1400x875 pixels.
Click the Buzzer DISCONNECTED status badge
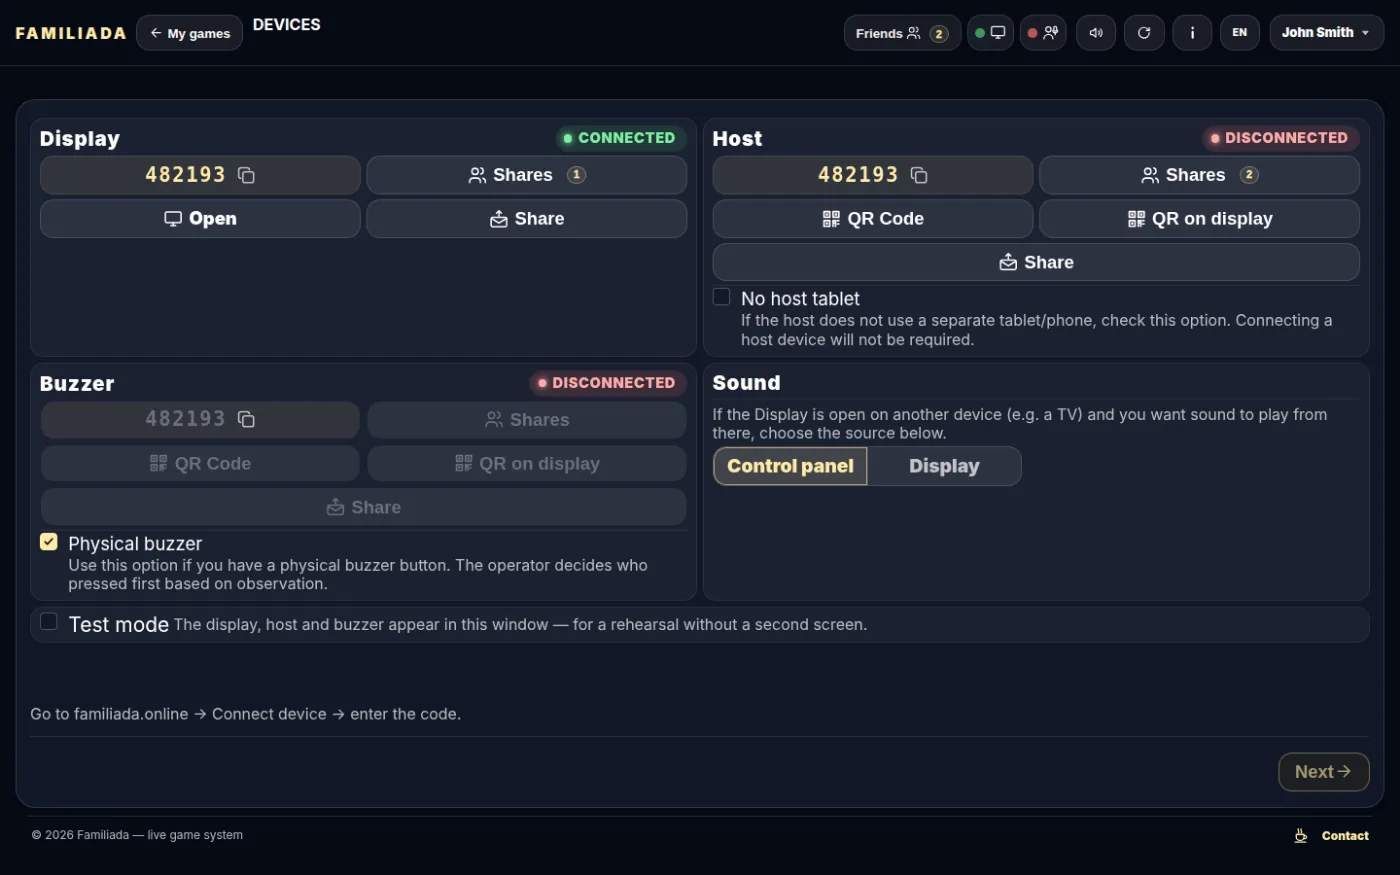(x=606, y=383)
